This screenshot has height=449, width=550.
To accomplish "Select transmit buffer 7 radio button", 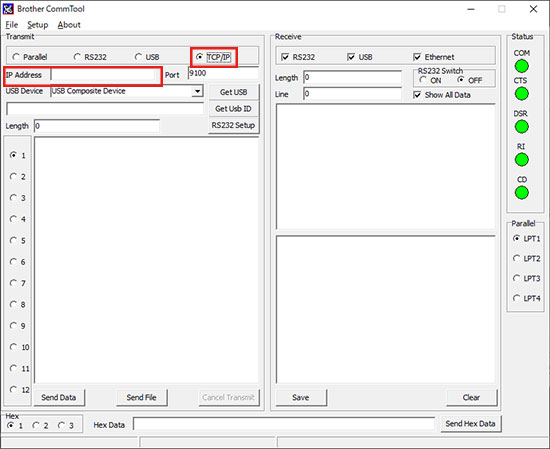I will point(13,283).
